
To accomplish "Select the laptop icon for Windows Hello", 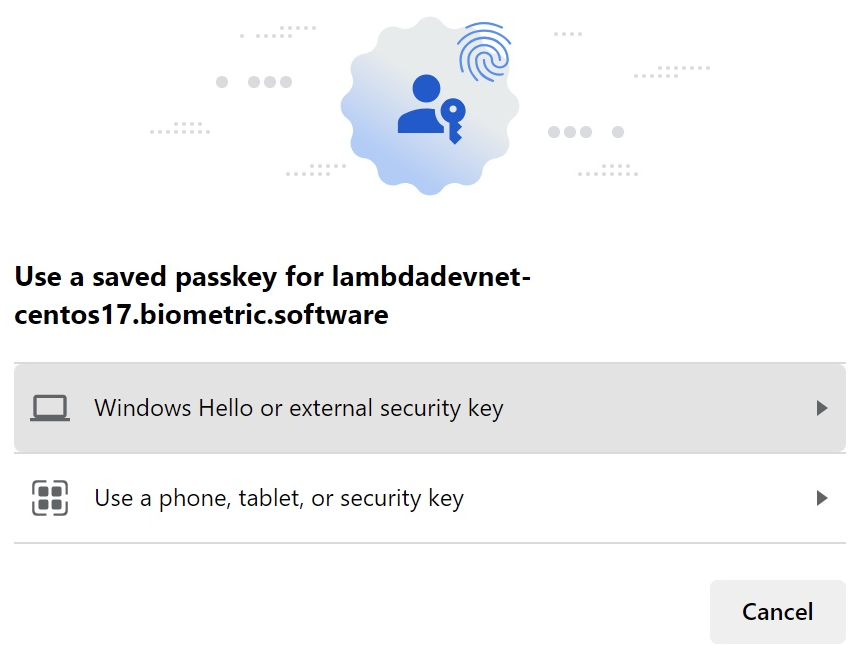I will click(49, 407).
